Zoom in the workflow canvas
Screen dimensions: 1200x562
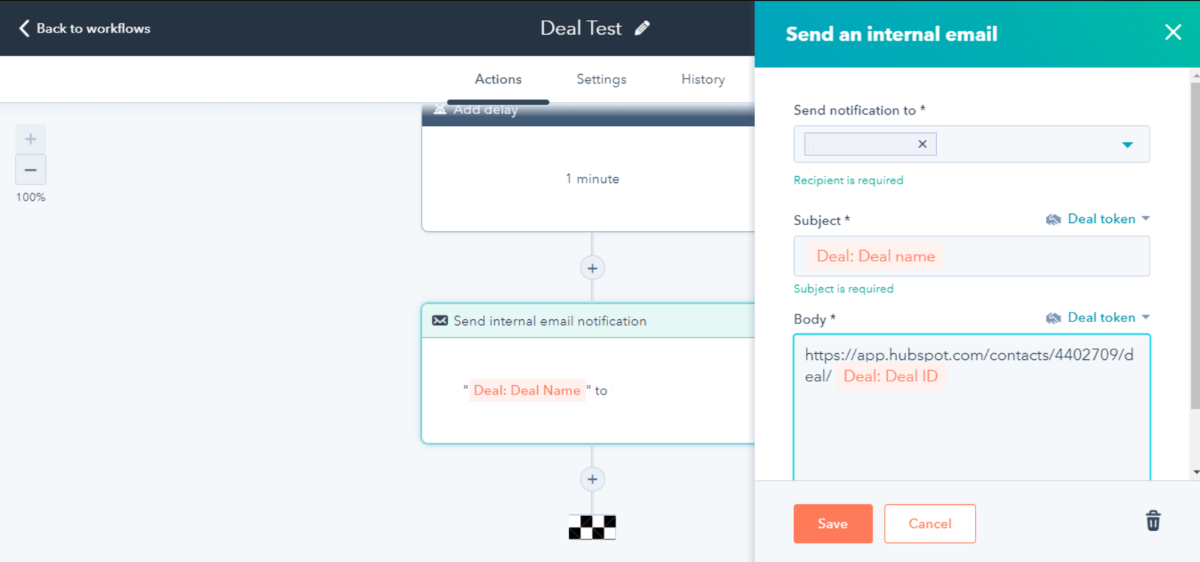click(x=30, y=139)
